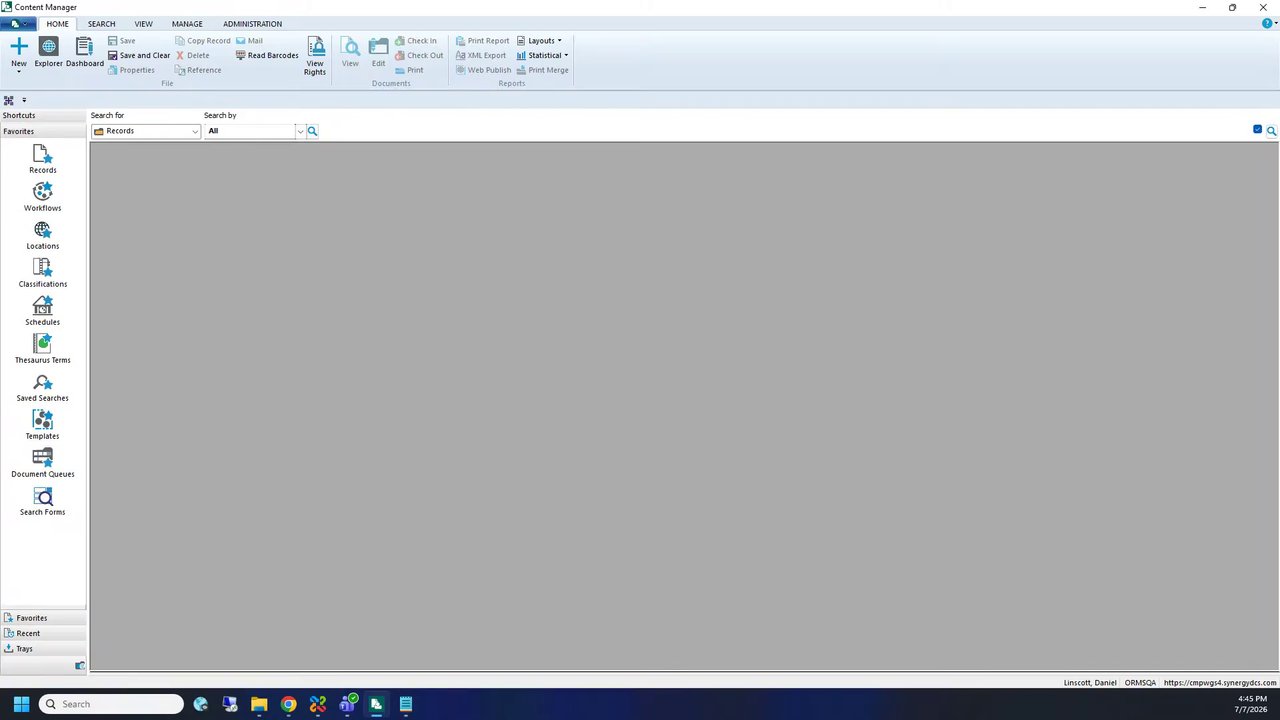Viewport: 1280px width, 720px height.
Task: Click Read Barcodes in the ribbon
Action: [x=267, y=56]
